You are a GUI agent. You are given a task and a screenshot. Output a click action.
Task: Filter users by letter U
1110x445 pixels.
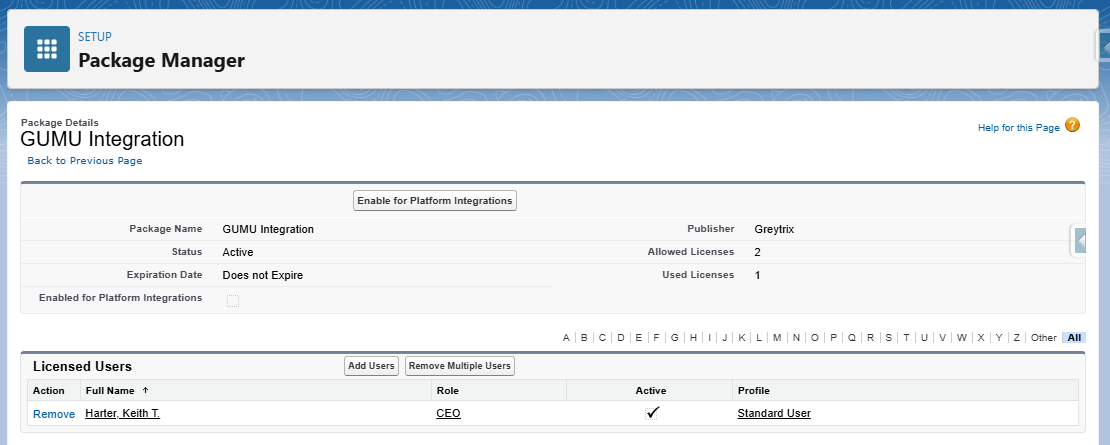(924, 337)
